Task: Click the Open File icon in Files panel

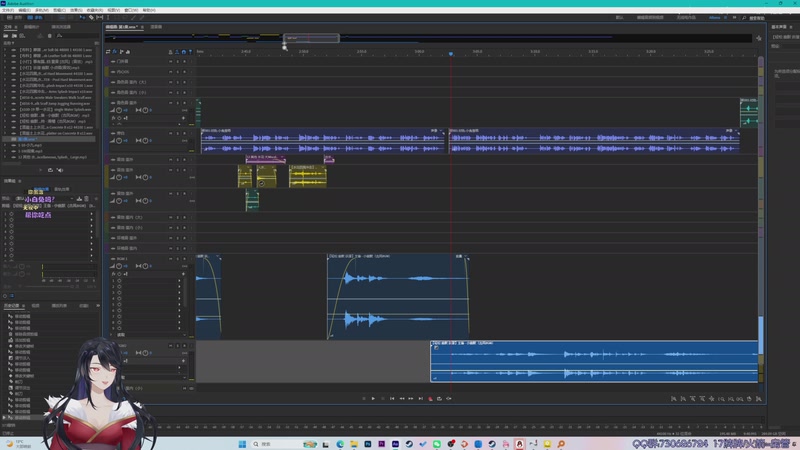Action: (6, 36)
